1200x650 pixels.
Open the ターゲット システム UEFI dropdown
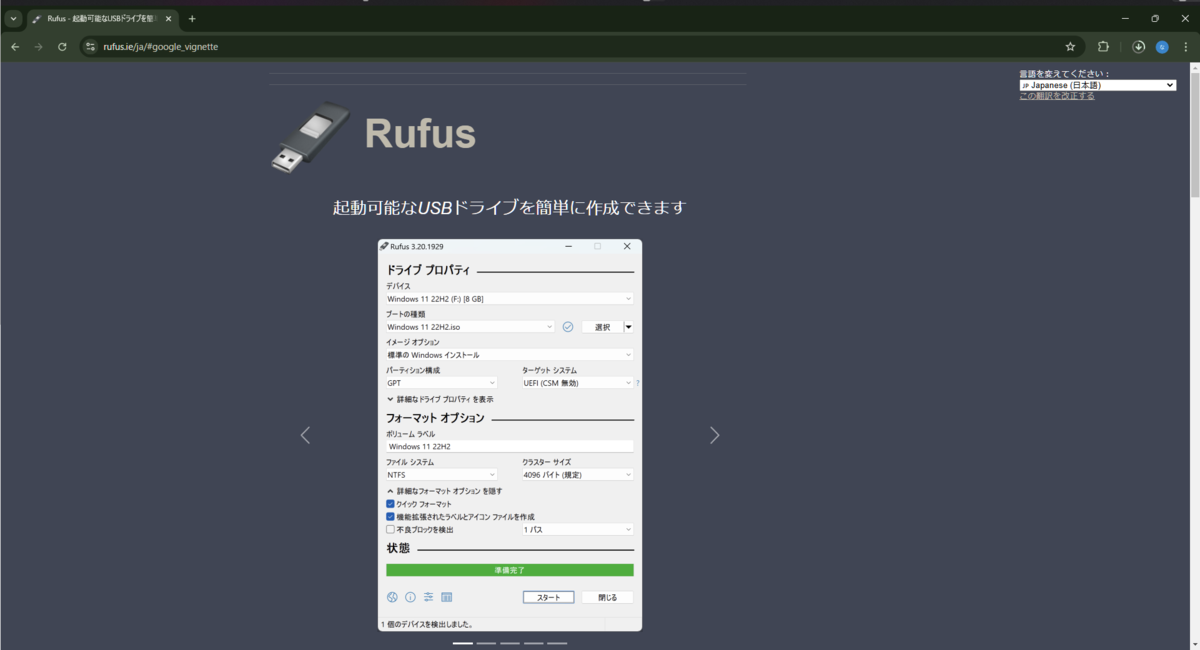pyautogui.click(x=577, y=383)
